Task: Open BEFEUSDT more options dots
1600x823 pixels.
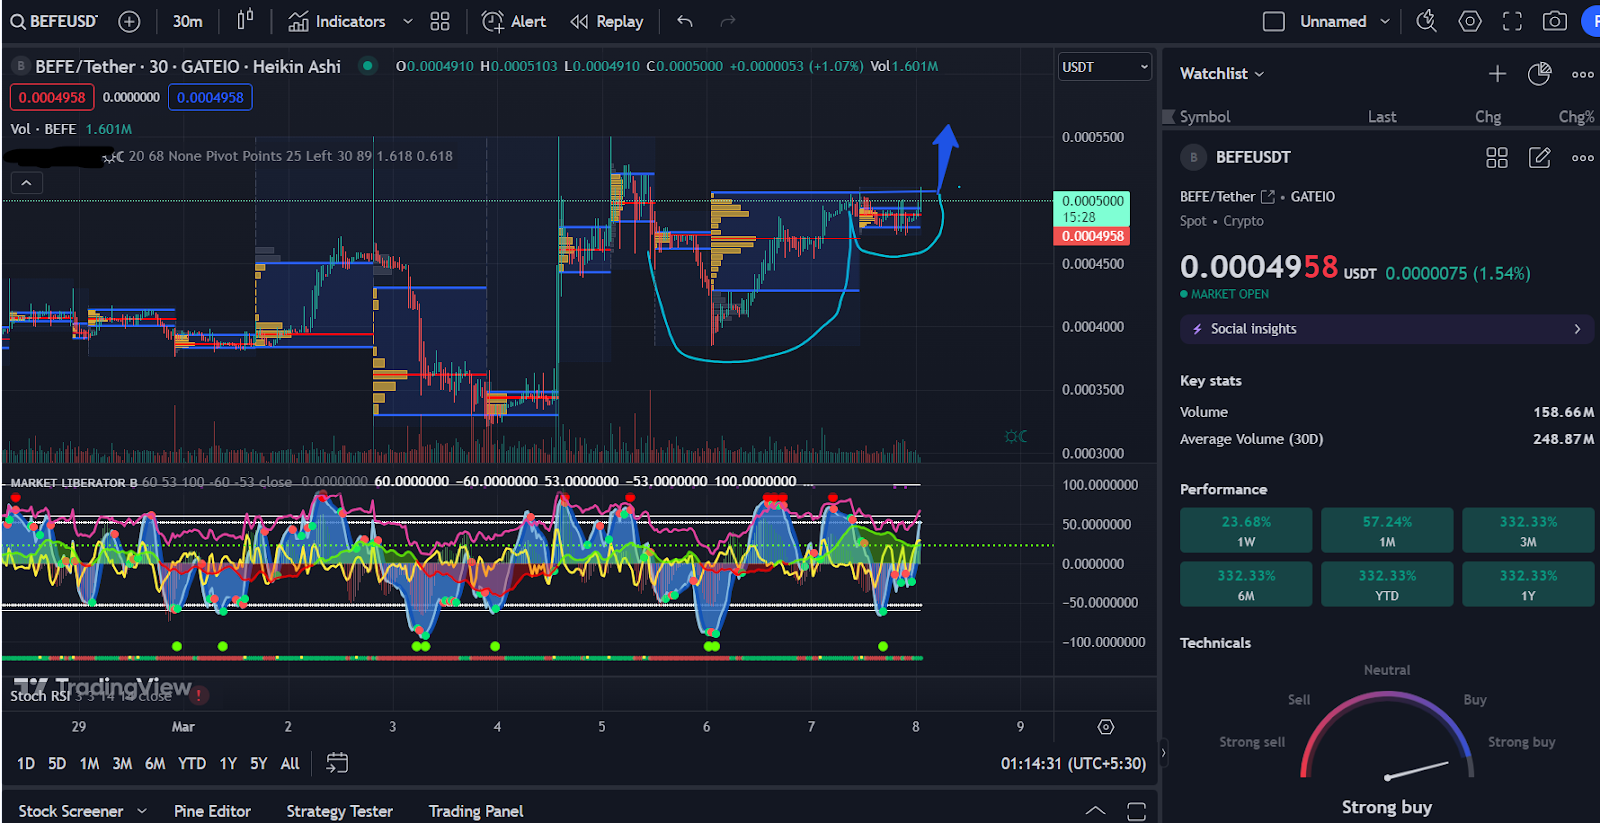Action: tap(1583, 158)
